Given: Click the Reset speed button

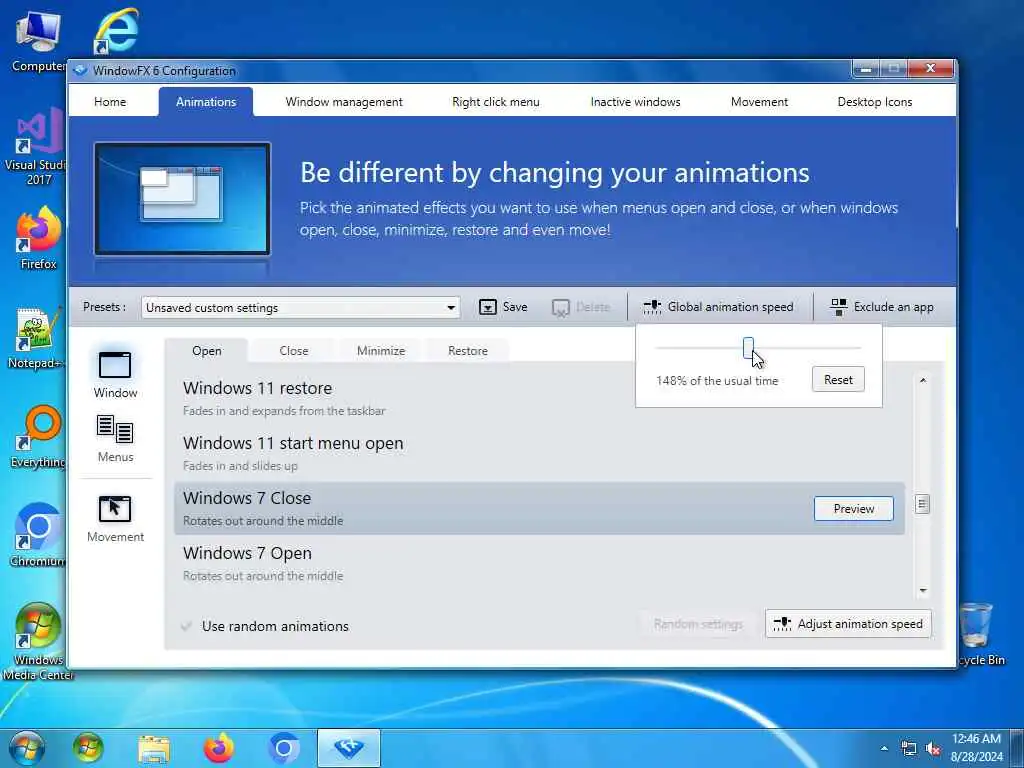Looking at the screenshot, I should point(838,379).
